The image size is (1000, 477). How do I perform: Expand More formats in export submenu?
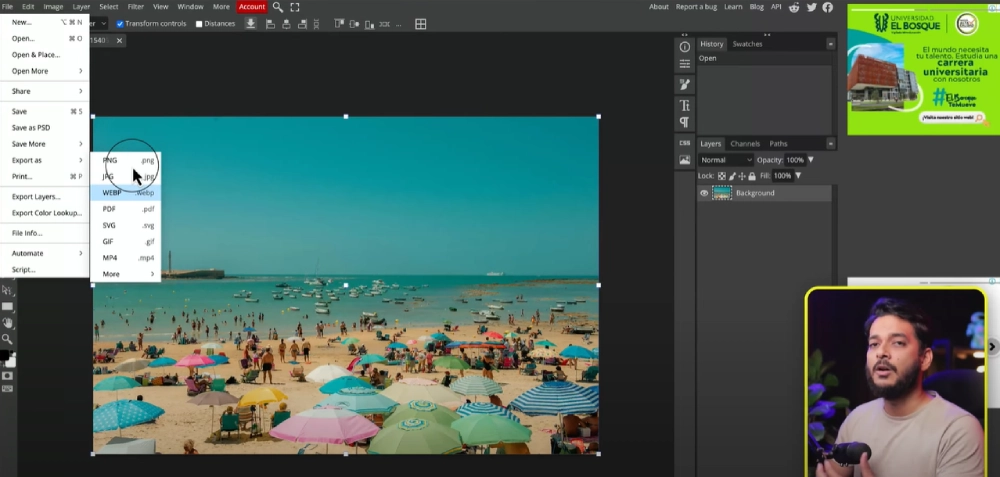[126, 274]
